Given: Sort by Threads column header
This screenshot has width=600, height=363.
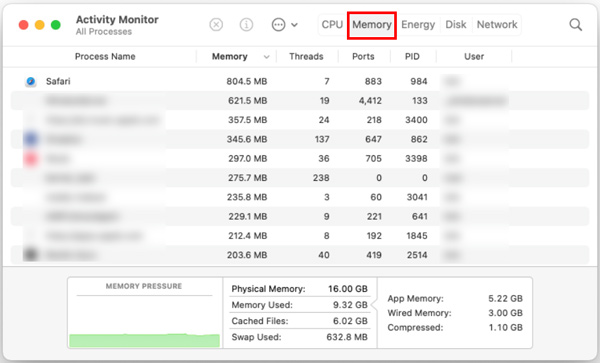Looking at the screenshot, I should [306, 57].
